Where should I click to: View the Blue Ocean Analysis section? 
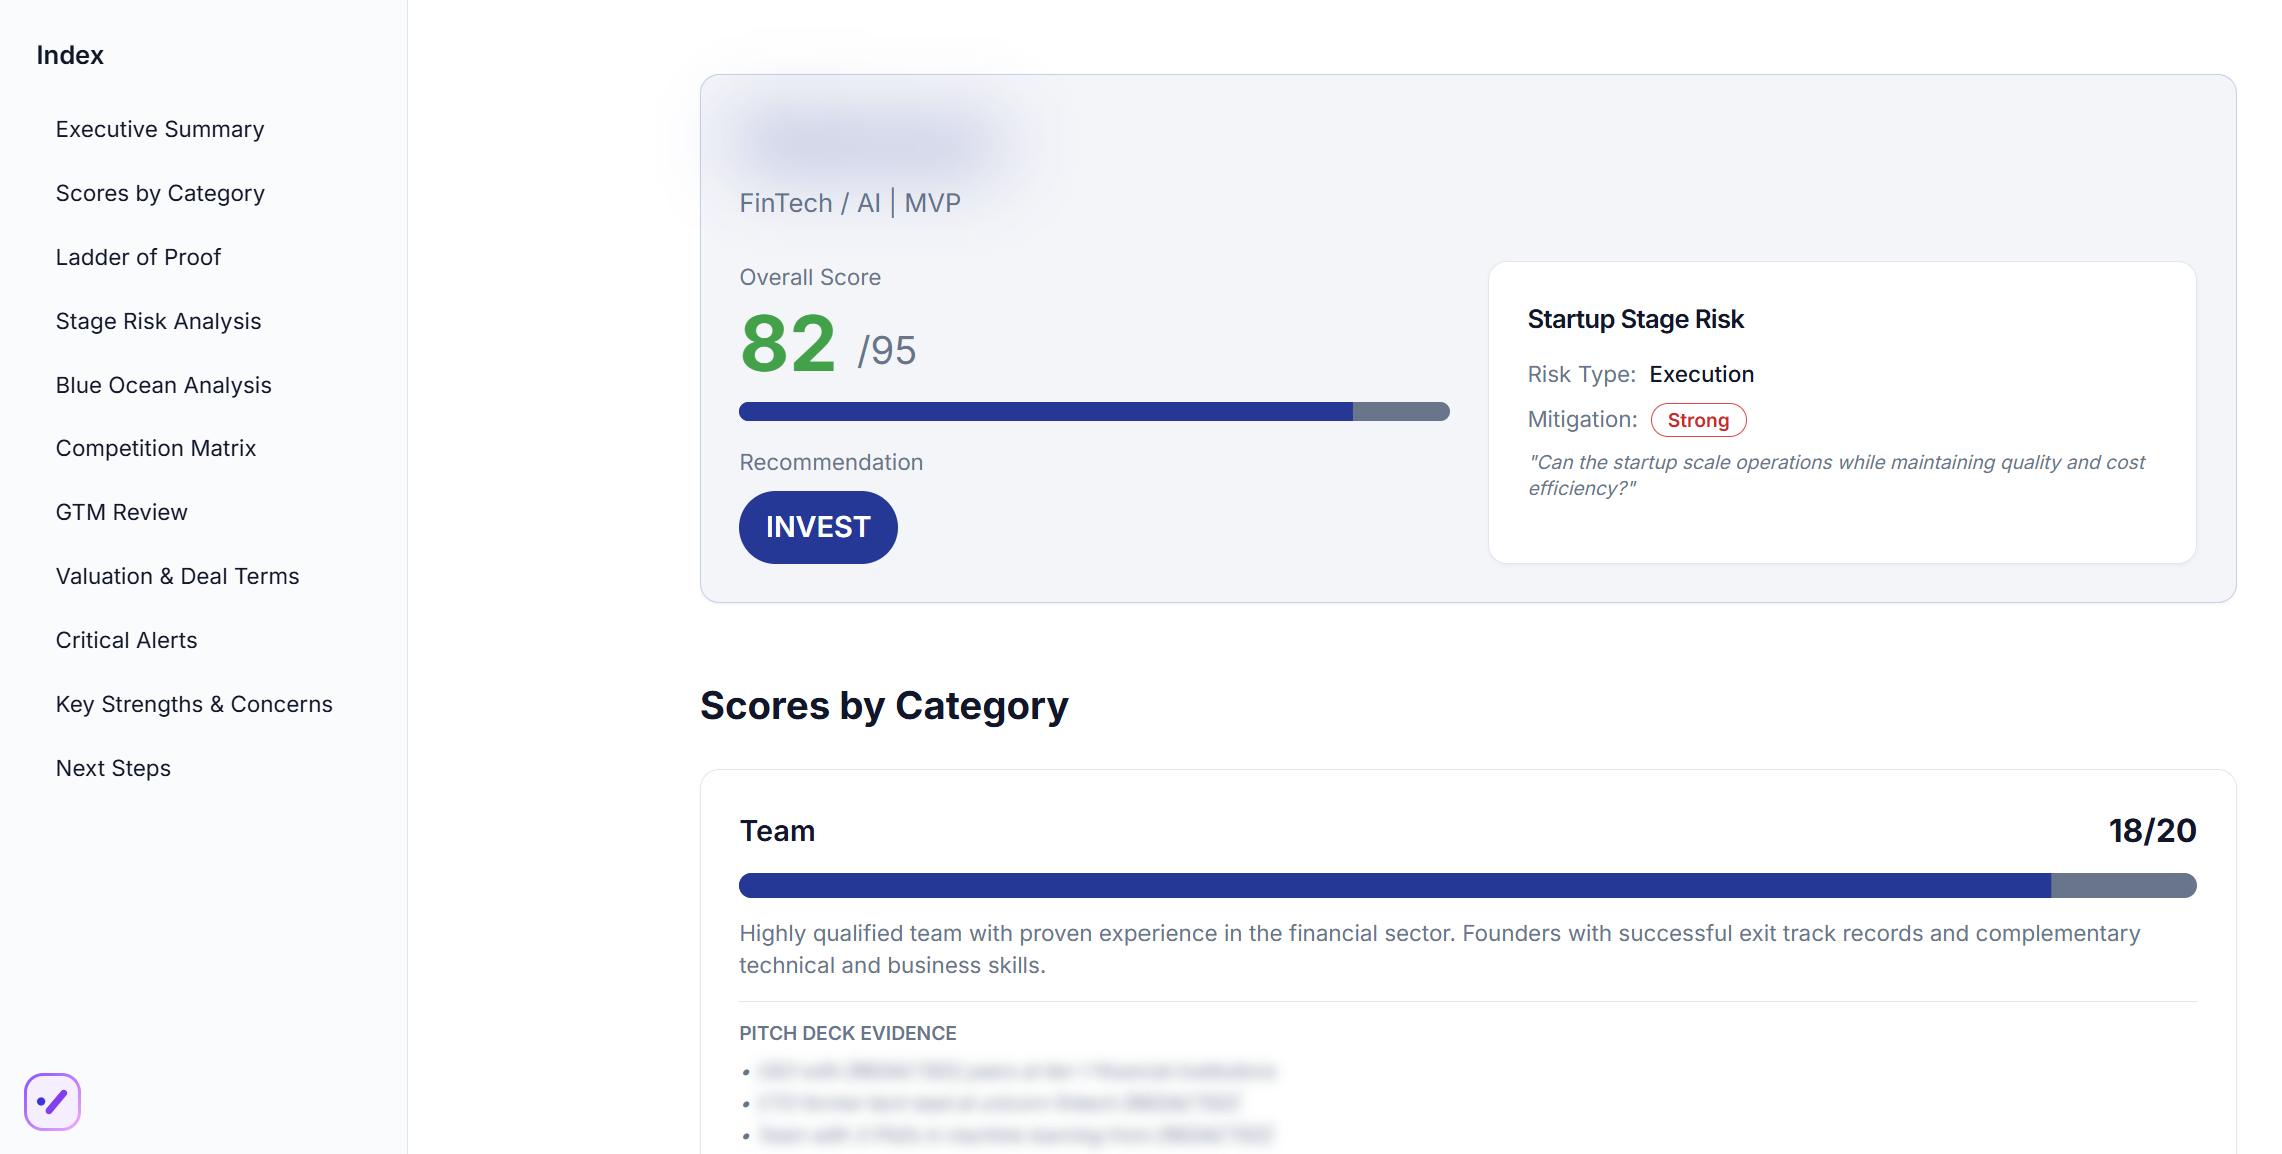pyautogui.click(x=163, y=384)
